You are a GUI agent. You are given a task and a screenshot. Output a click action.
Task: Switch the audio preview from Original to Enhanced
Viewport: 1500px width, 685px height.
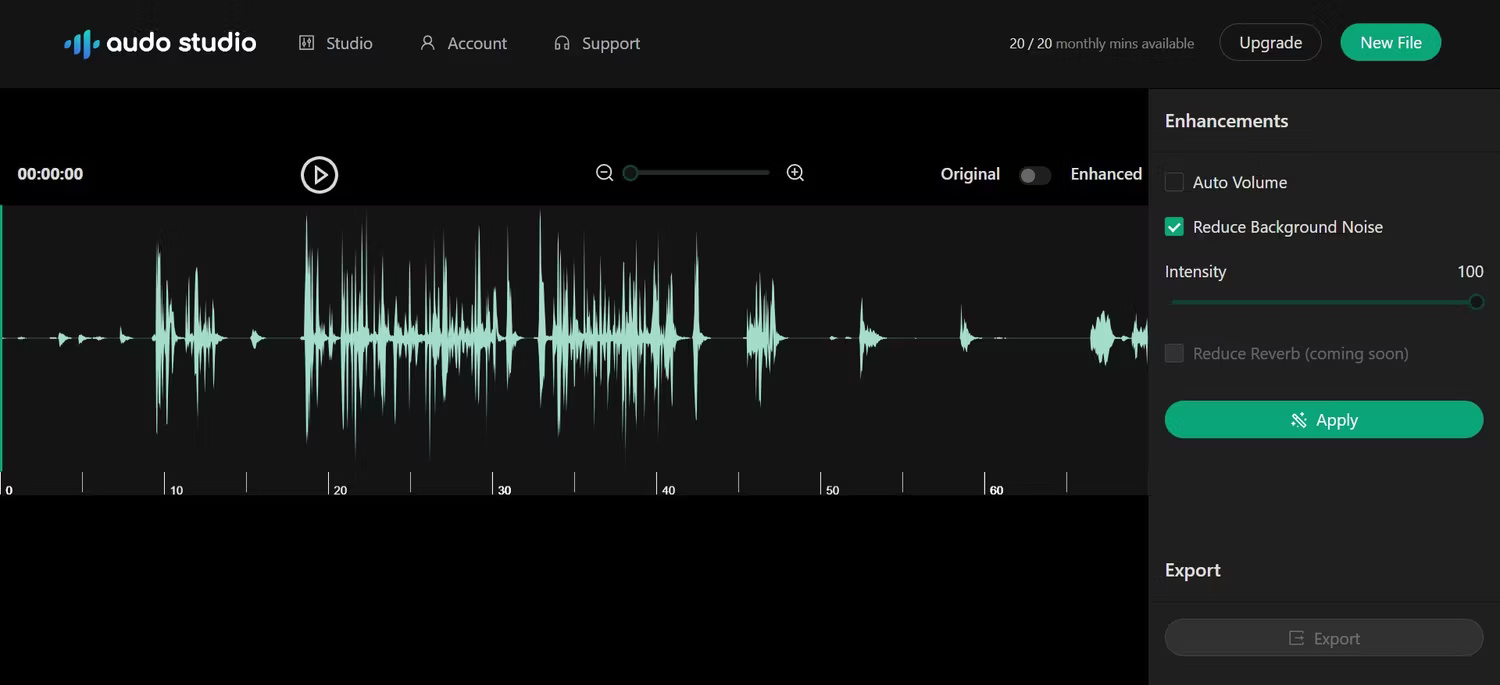[1035, 175]
